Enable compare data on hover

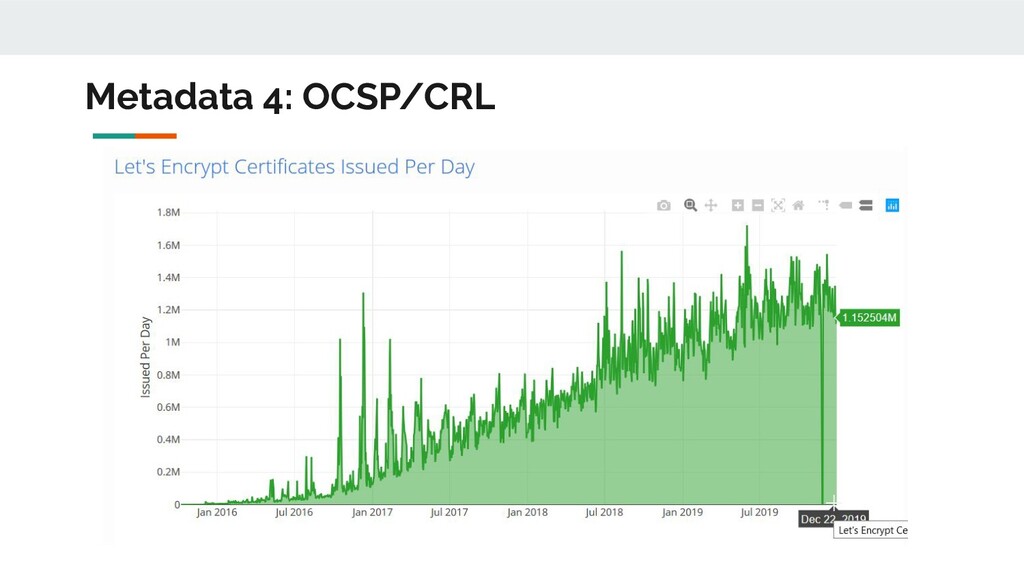pos(866,206)
